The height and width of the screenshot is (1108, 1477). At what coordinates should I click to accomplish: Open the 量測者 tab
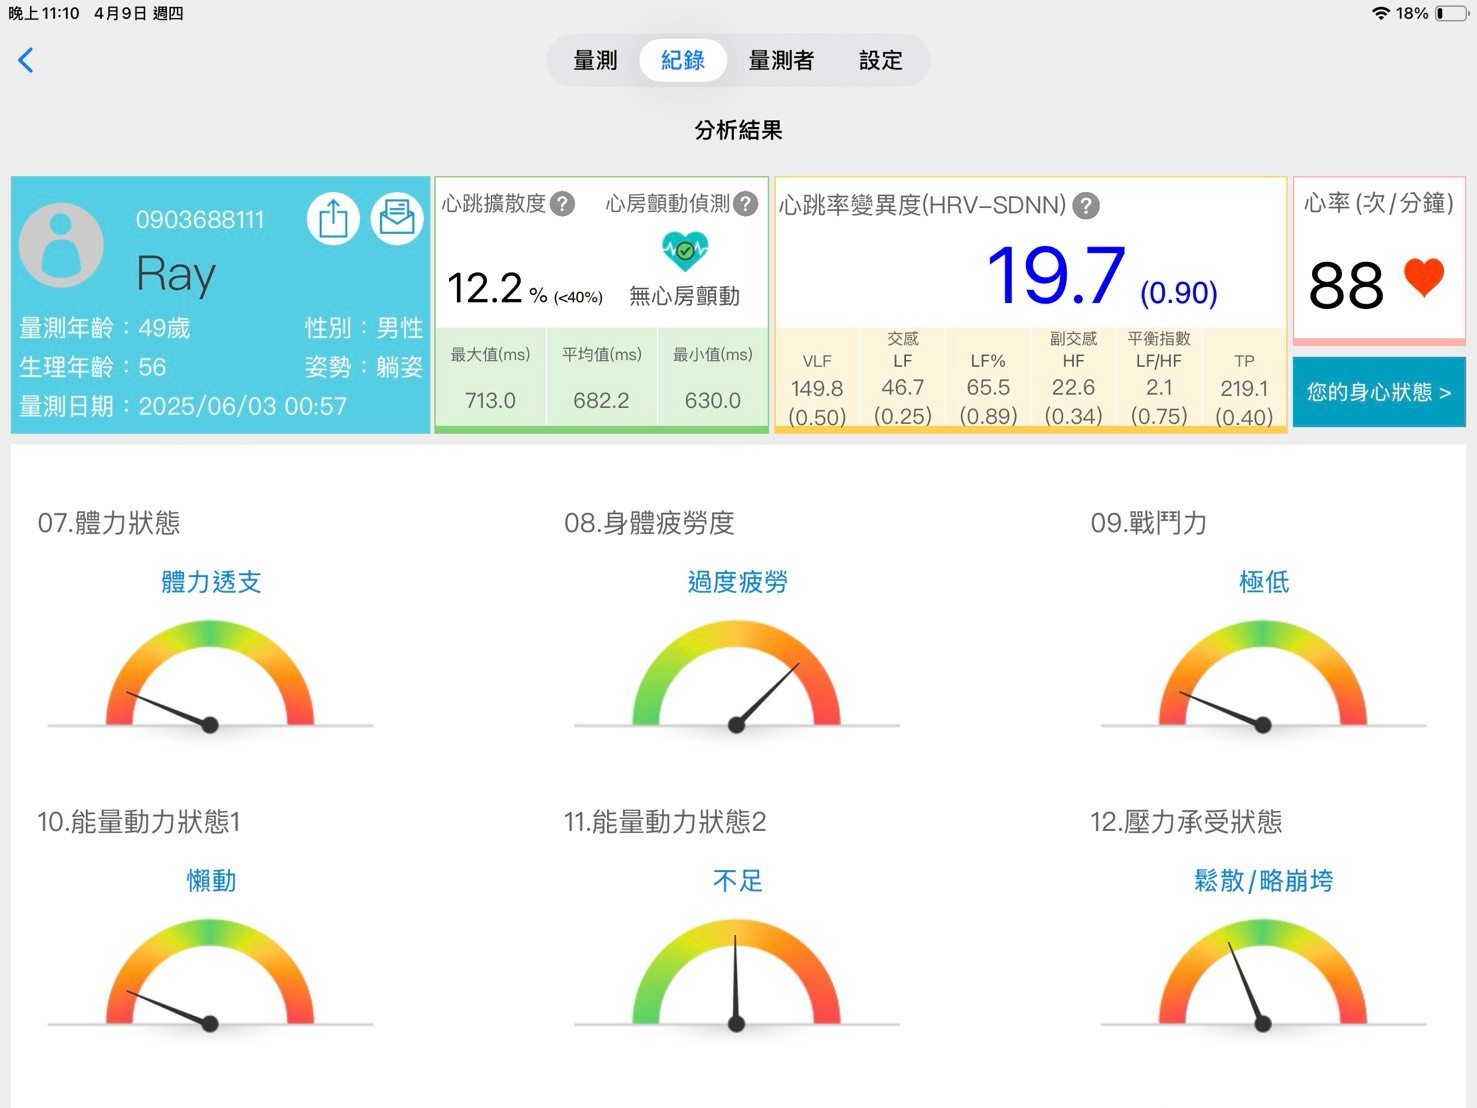pyautogui.click(x=781, y=60)
